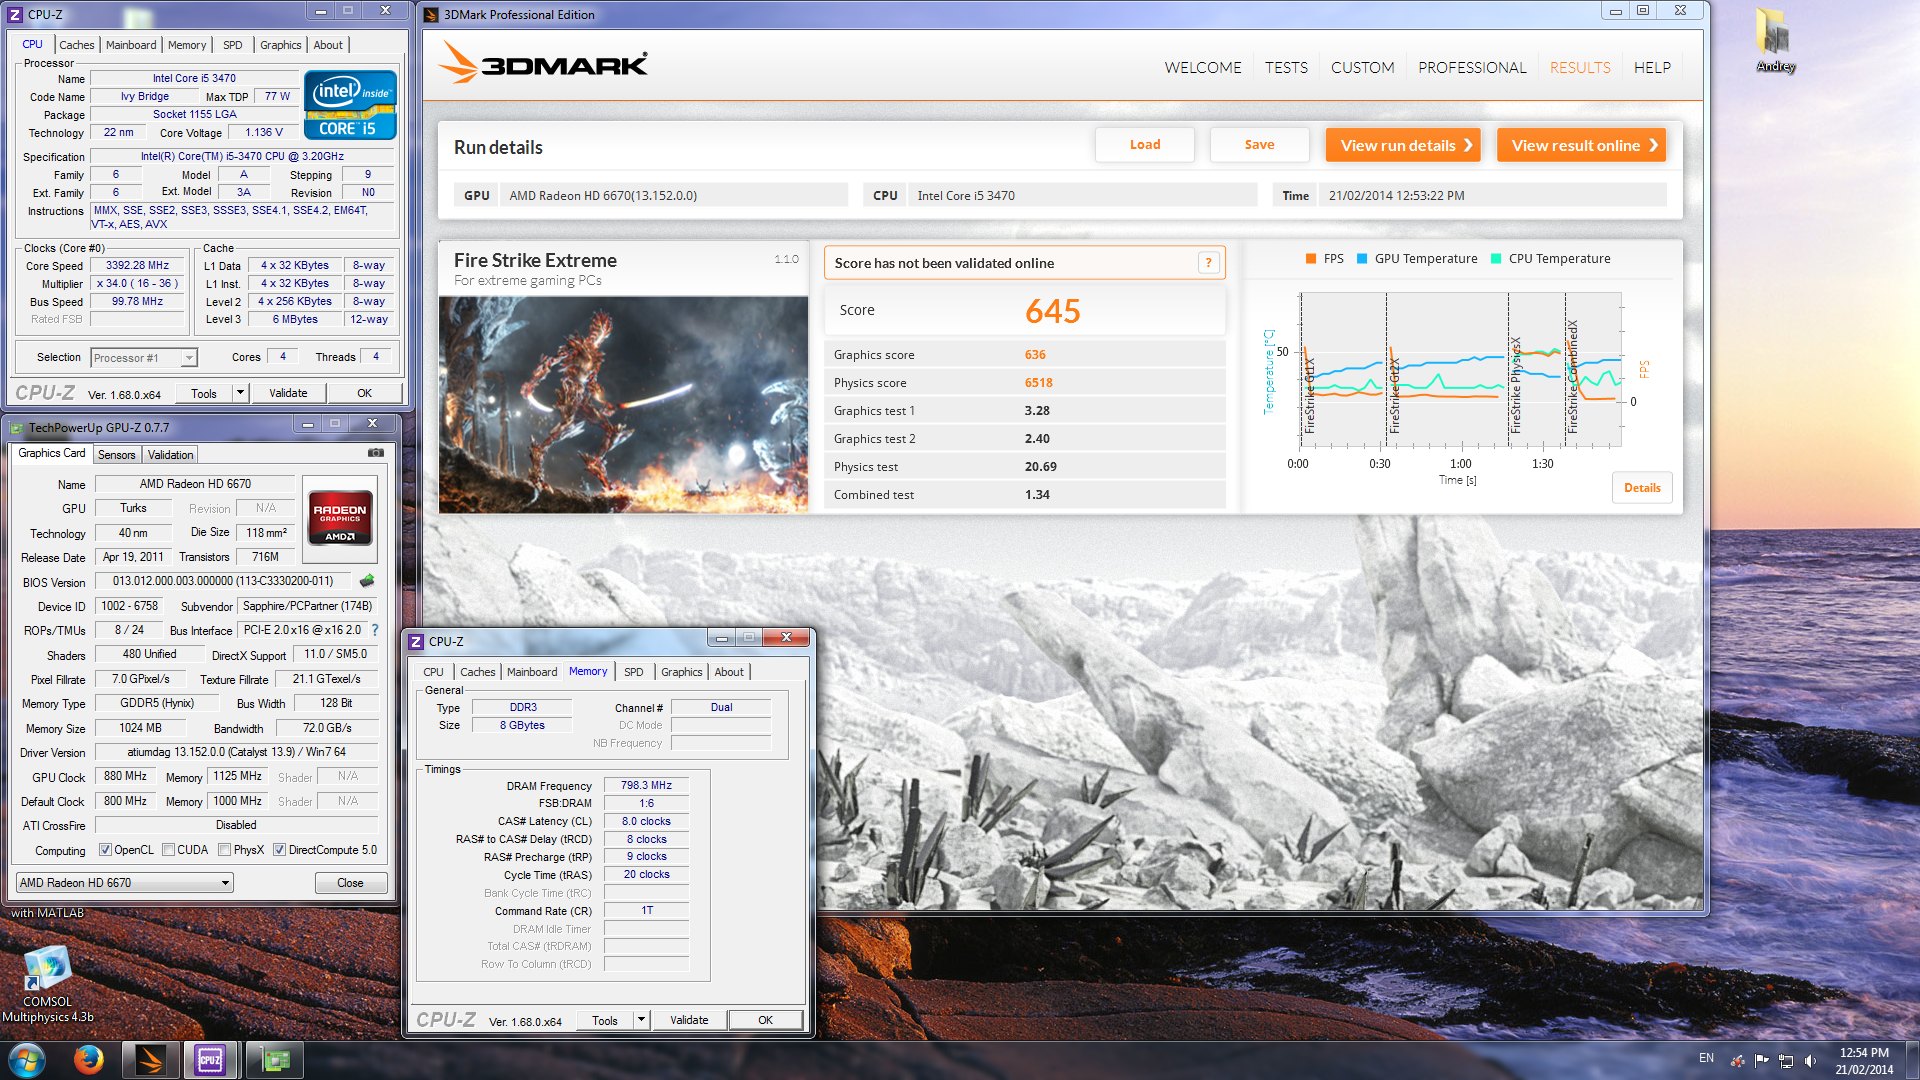Click the Fire Strike Extreme preview image
The height and width of the screenshot is (1080, 1920).
coord(623,404)
